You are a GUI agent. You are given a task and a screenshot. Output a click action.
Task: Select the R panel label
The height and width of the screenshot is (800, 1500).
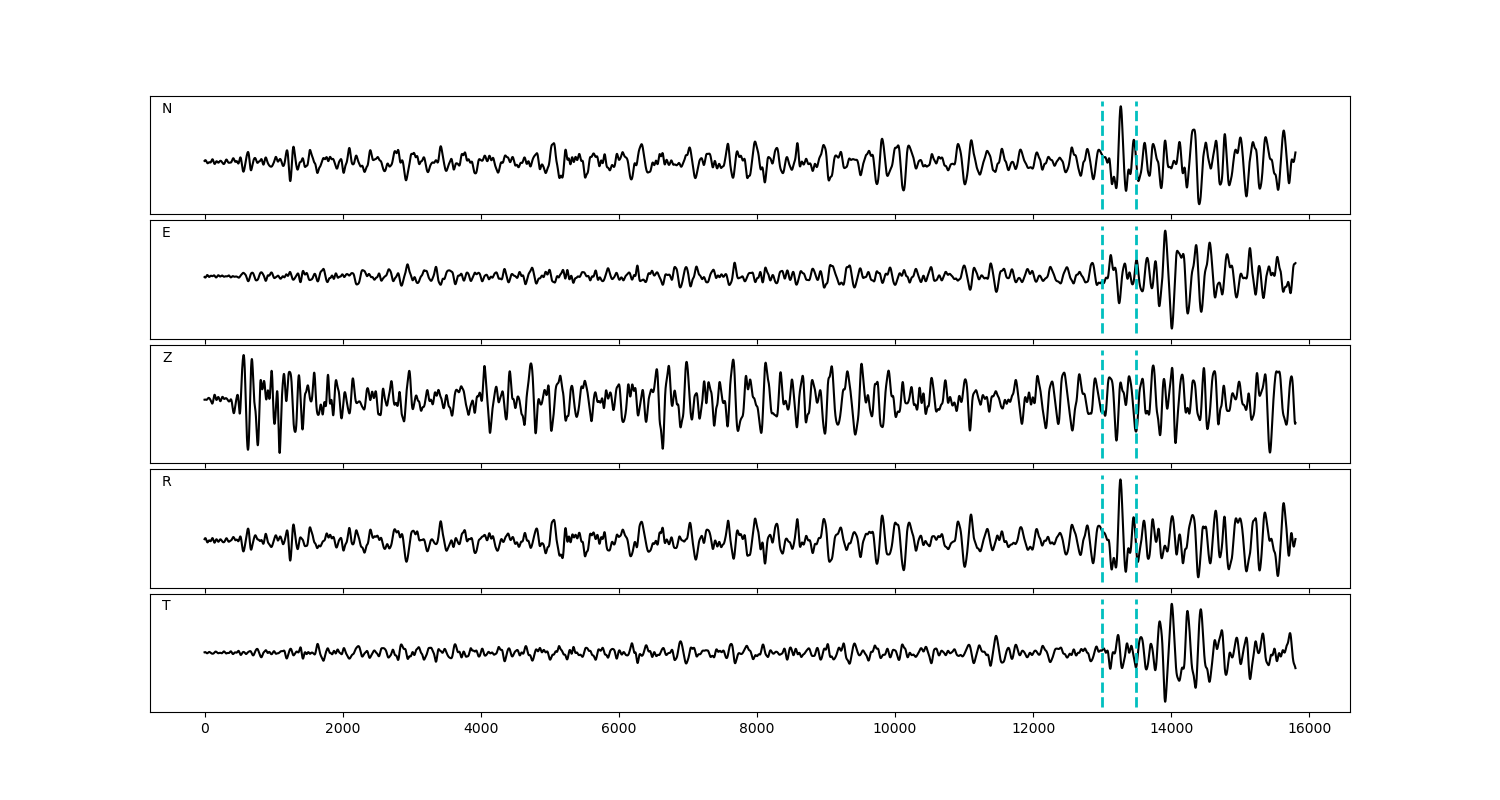coord(167,482)
